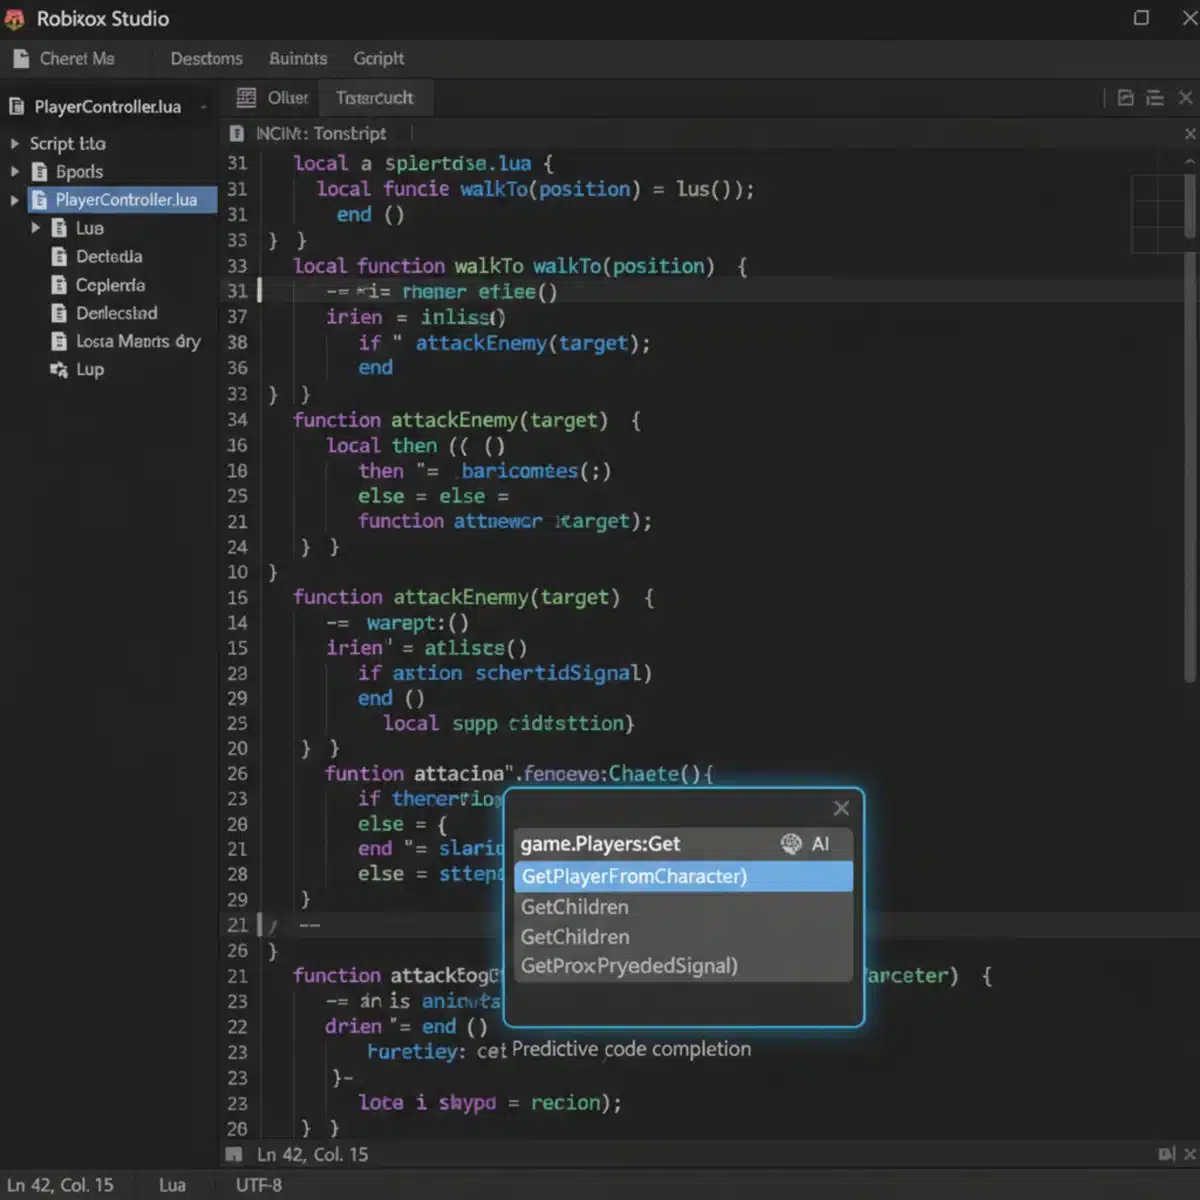Switch to the Gcript menu
1200x1200 pixels.
(x=378, y=58)
